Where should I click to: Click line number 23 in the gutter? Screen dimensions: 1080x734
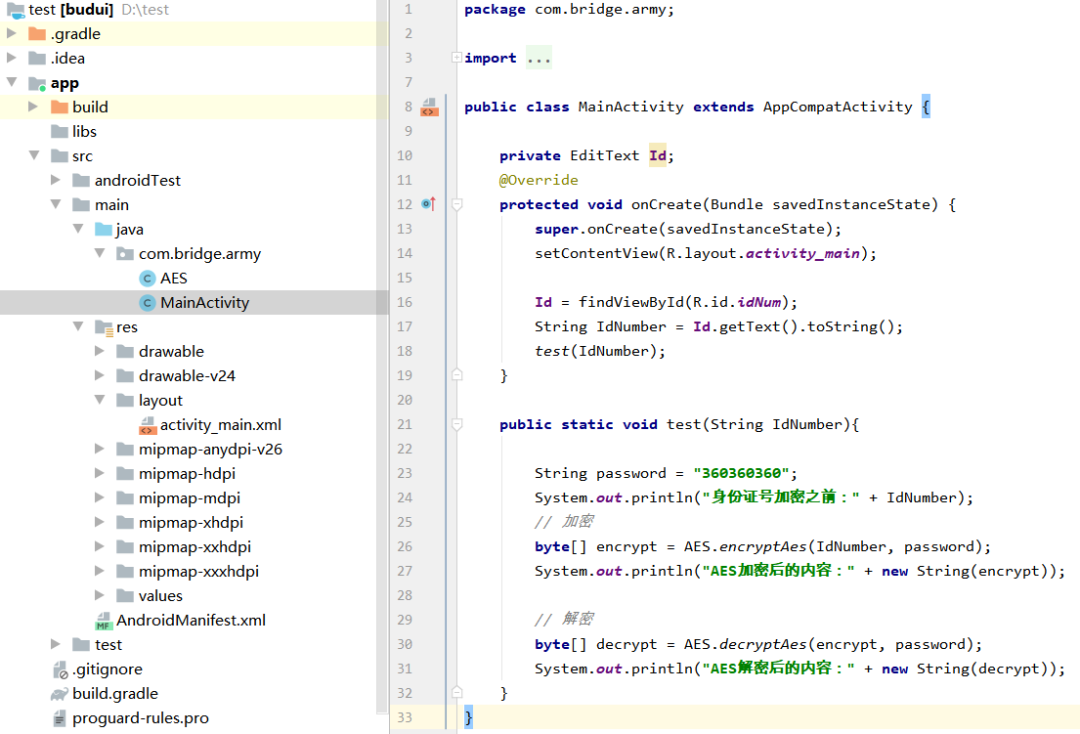coord(404,473)
